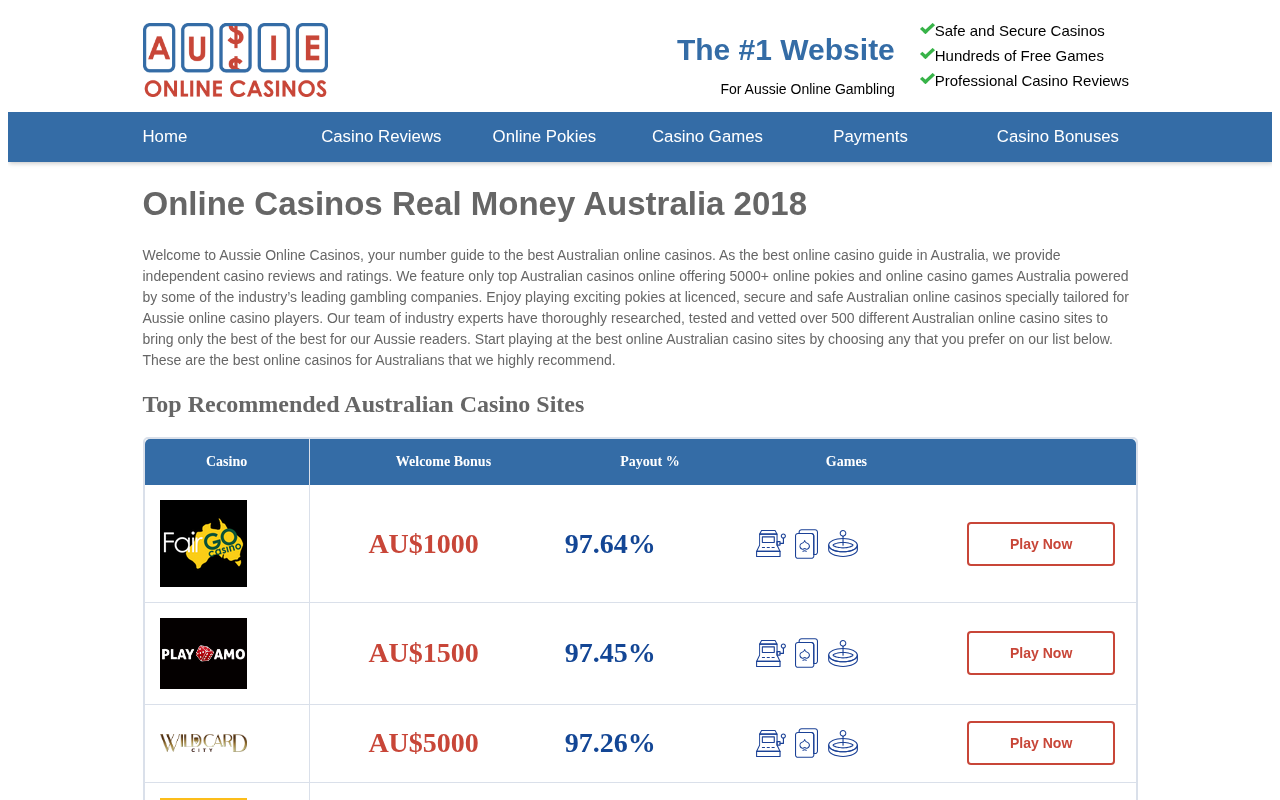Click Play Now for the AU$1500 bonus casino
This screenshot has height=800, width=1280.
1041,653
